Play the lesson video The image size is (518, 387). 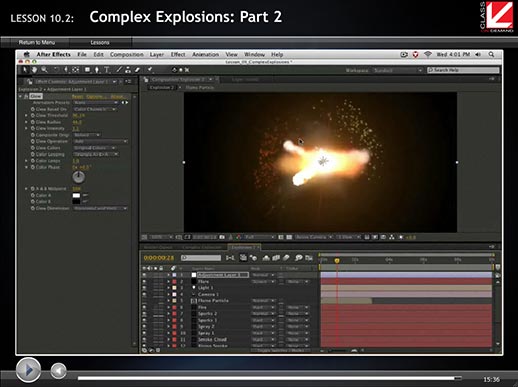pyautogui.click(x=29, y=370)
